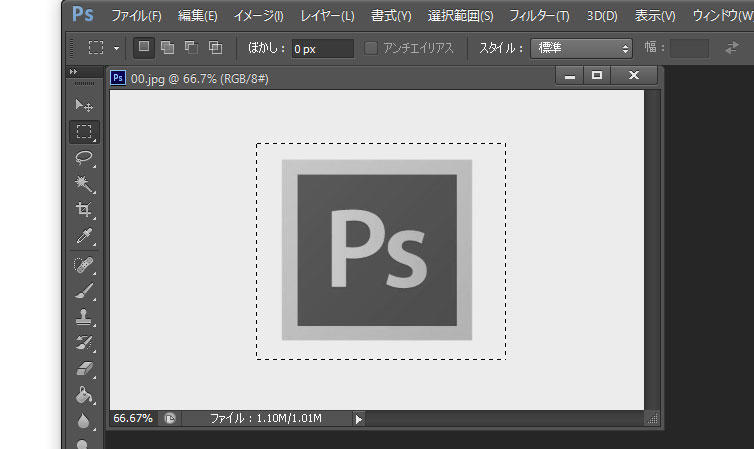Screen dimensions: 754x449
Task: Select the History Brush tool
Action: 84,343
